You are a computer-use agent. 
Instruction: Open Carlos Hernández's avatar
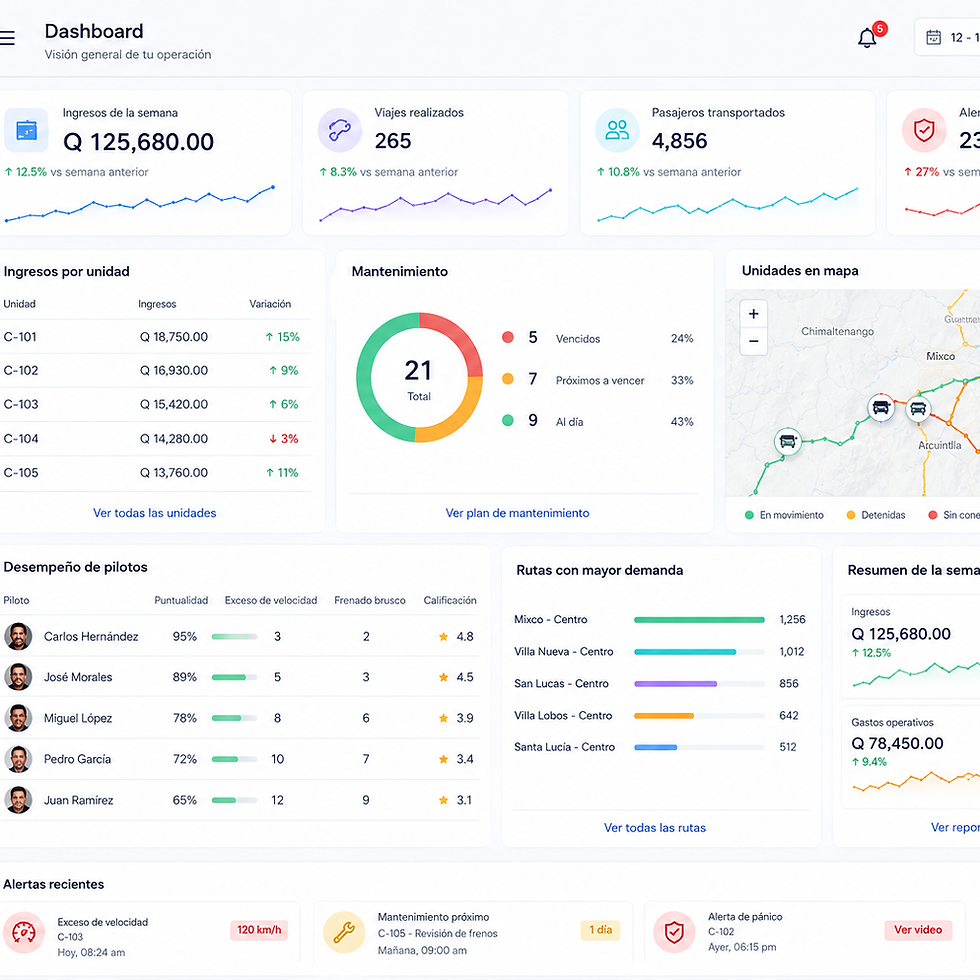18,636
